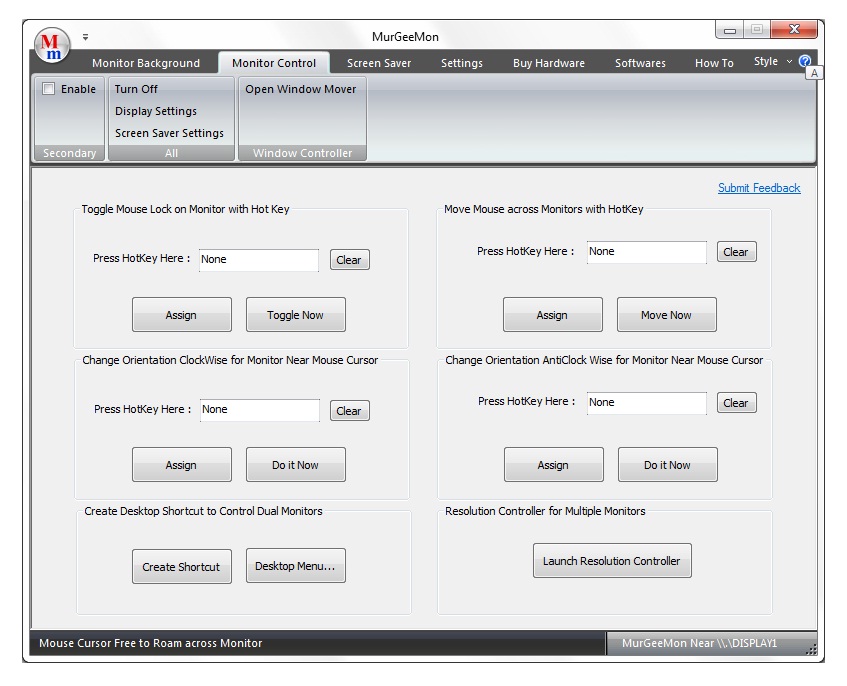Clear the Move Mouse across Monitors hotkey
Viewport: 847px width, 686px height.
736,252
